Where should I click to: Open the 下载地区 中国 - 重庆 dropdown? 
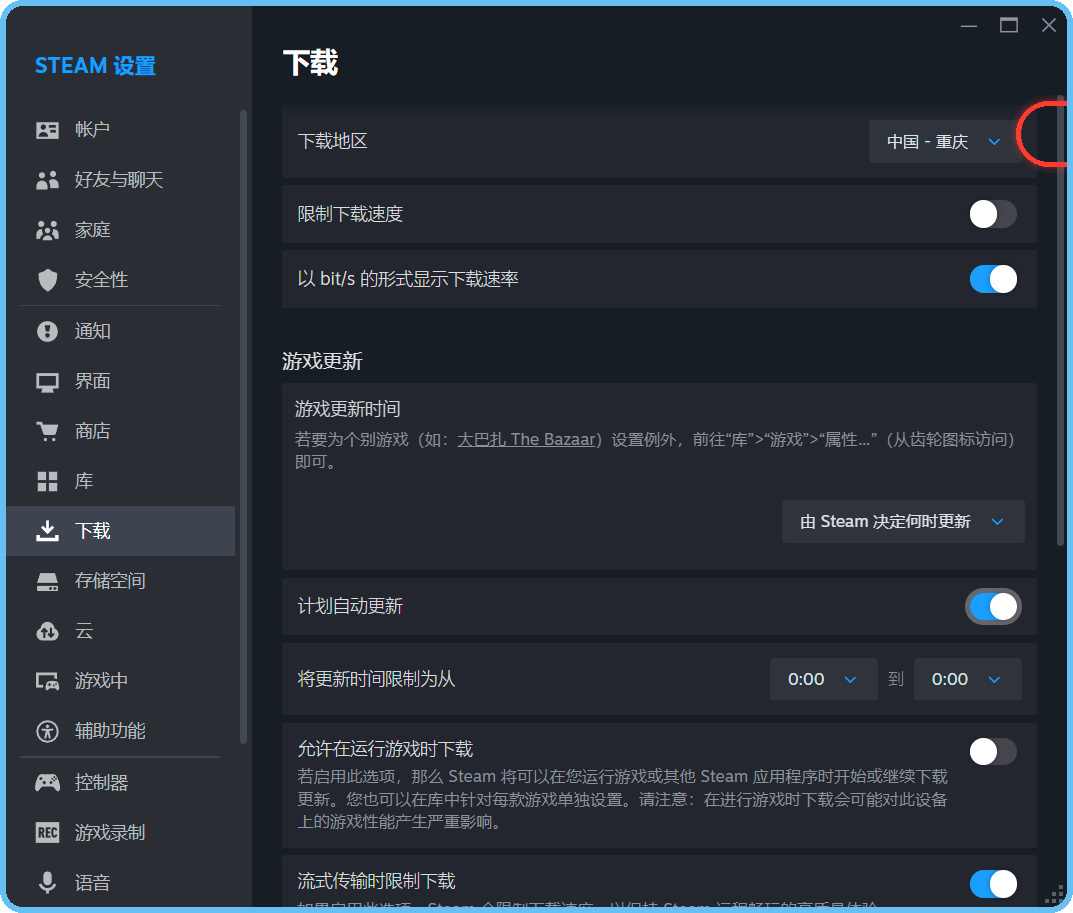(x=945, y=142)
